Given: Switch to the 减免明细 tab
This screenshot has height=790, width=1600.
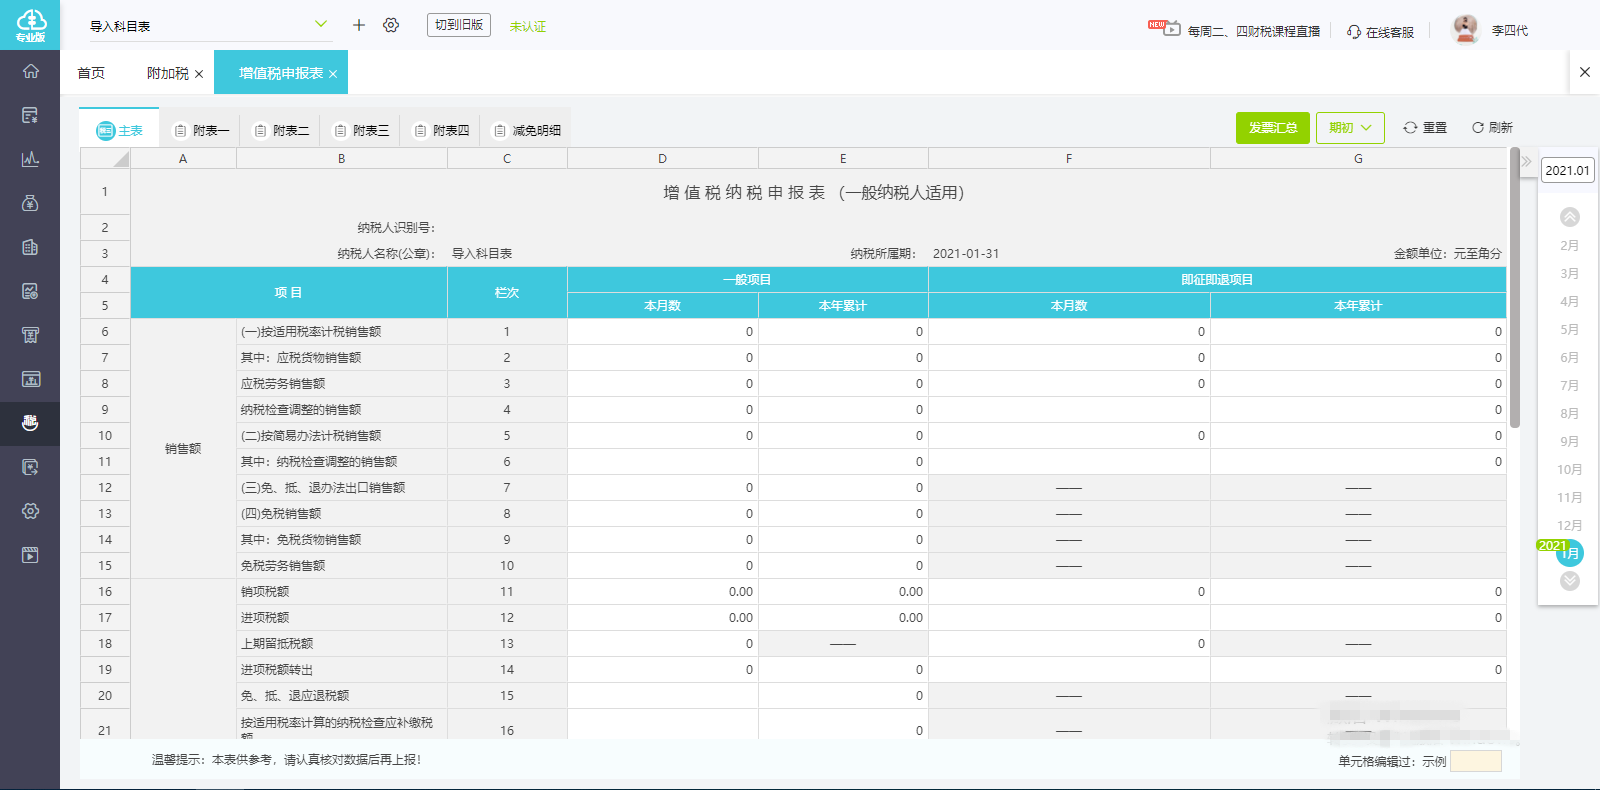Looking at the screenshot, I should [x=527, y=131].
